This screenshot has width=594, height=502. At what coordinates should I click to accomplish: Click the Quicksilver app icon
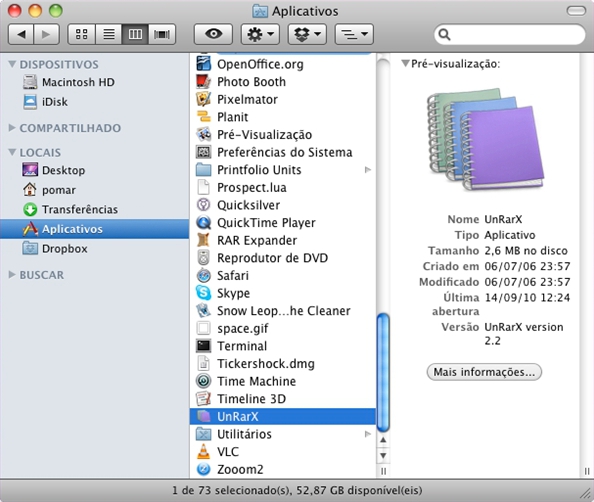point(203,205)
